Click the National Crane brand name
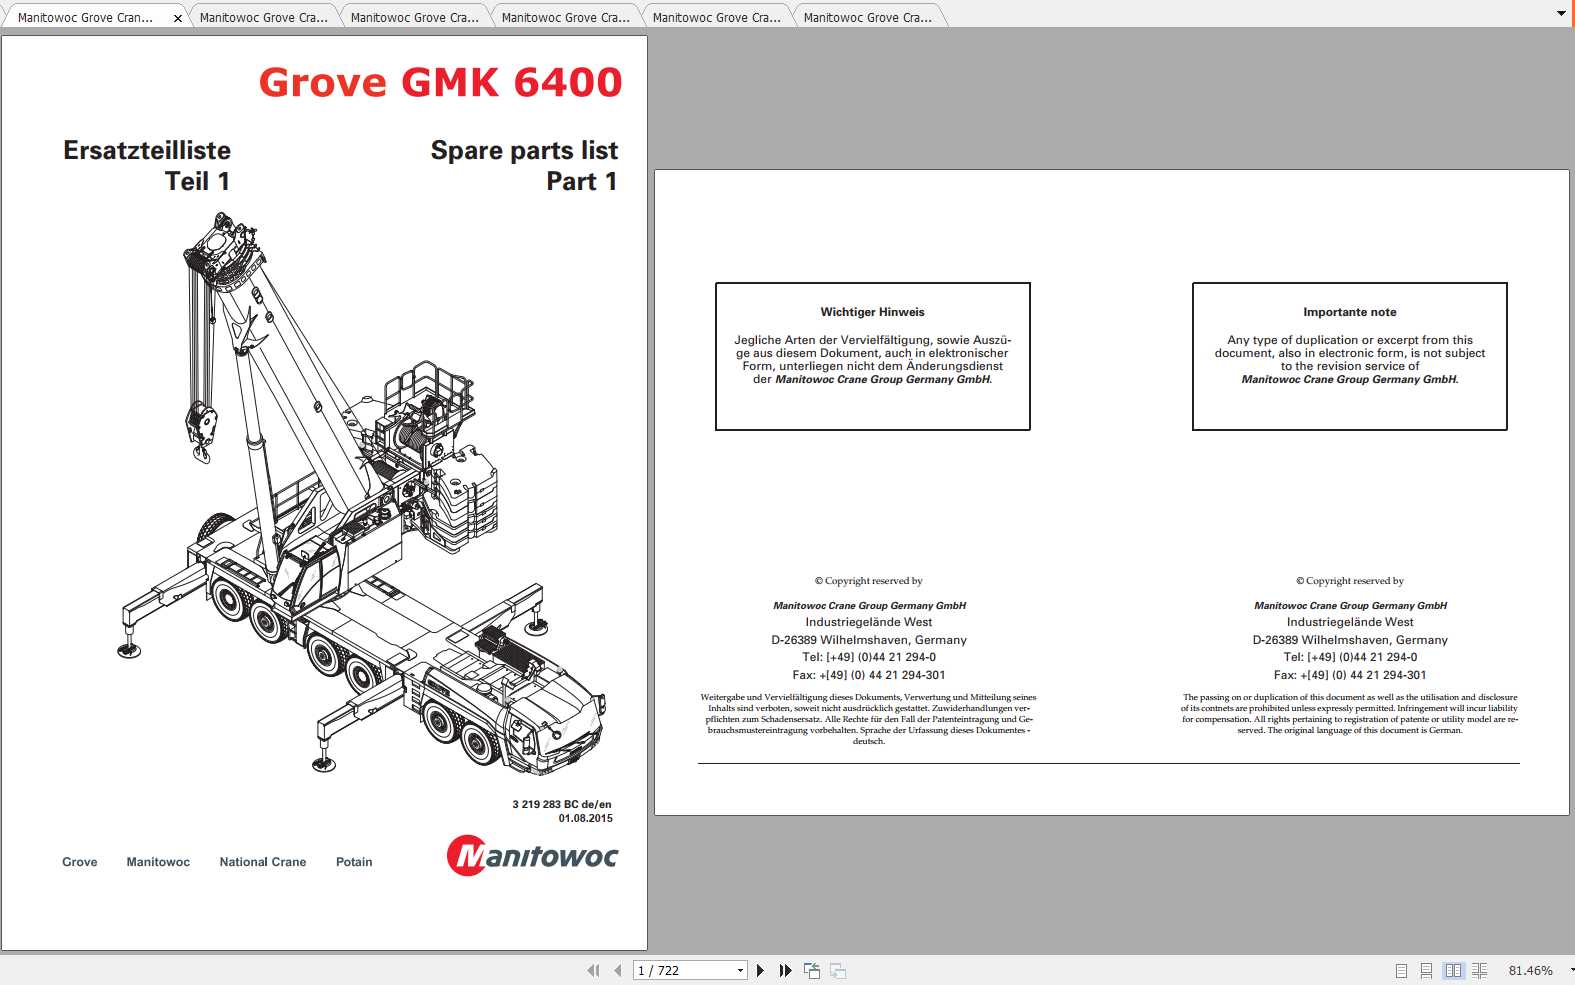Viewport: 1575px width, 985px height. pos(263,862)
